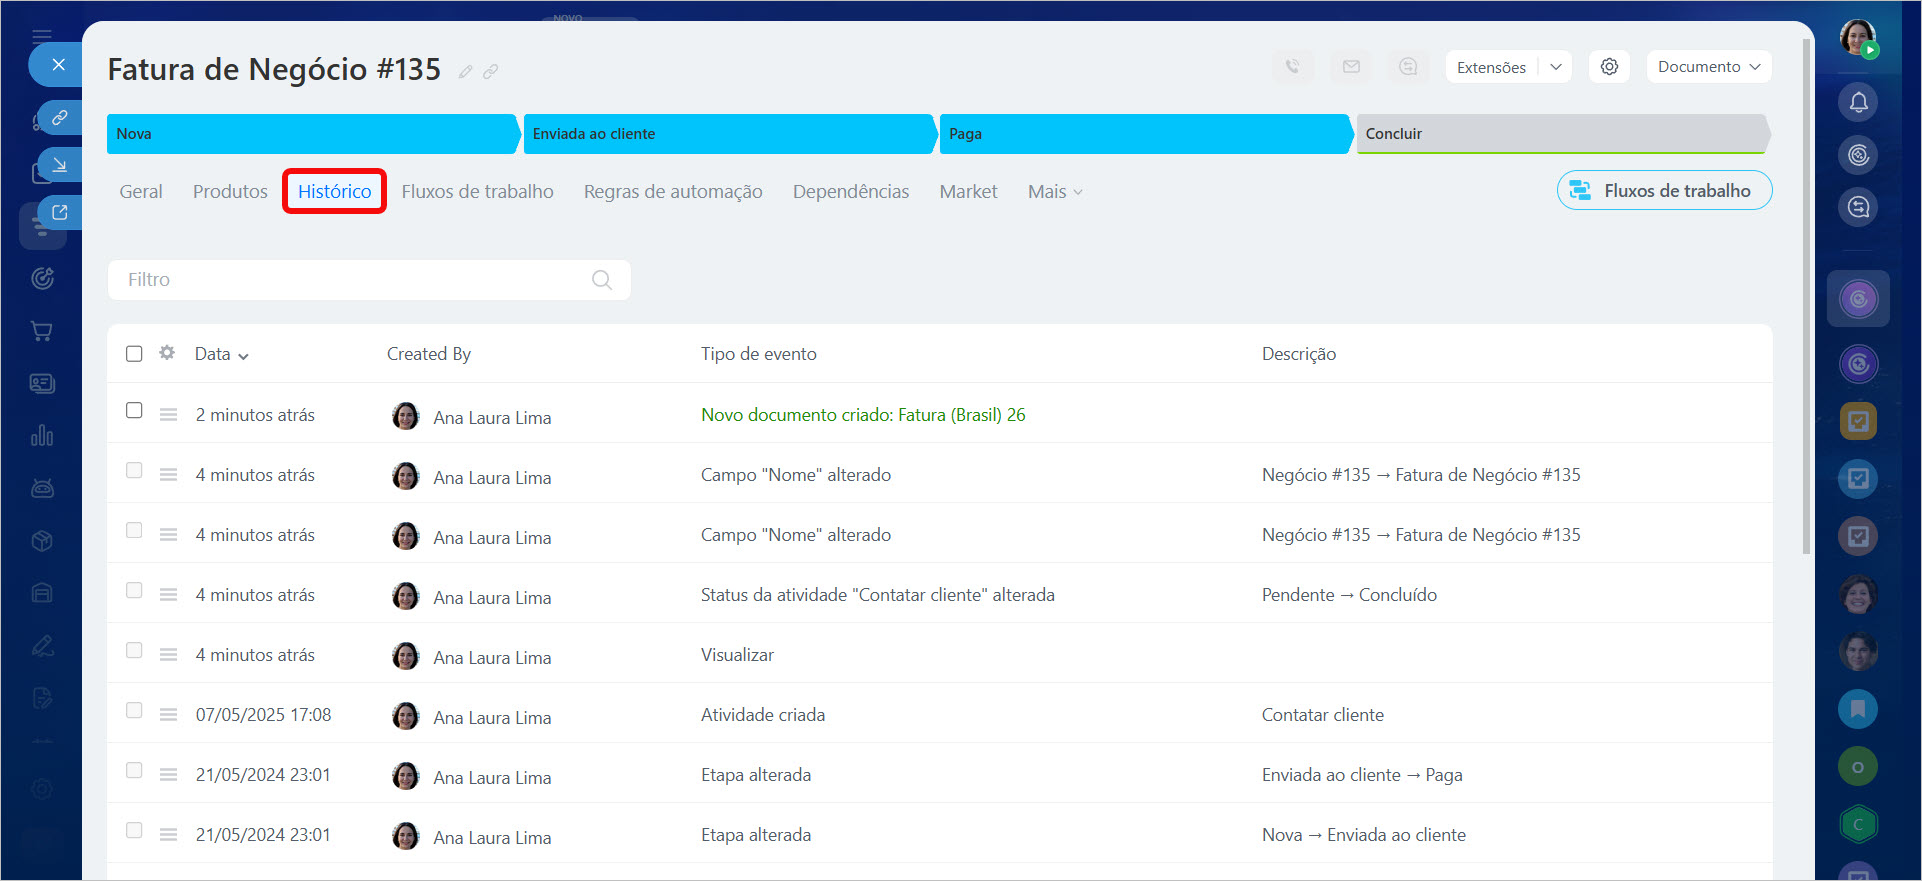Switch to the Produtos tab

click(230, 192)
